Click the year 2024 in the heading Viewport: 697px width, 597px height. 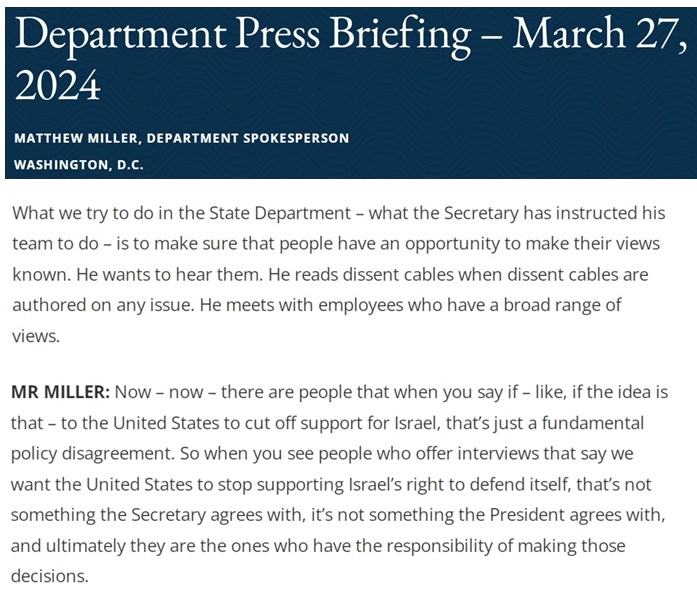tap(57, 85)
